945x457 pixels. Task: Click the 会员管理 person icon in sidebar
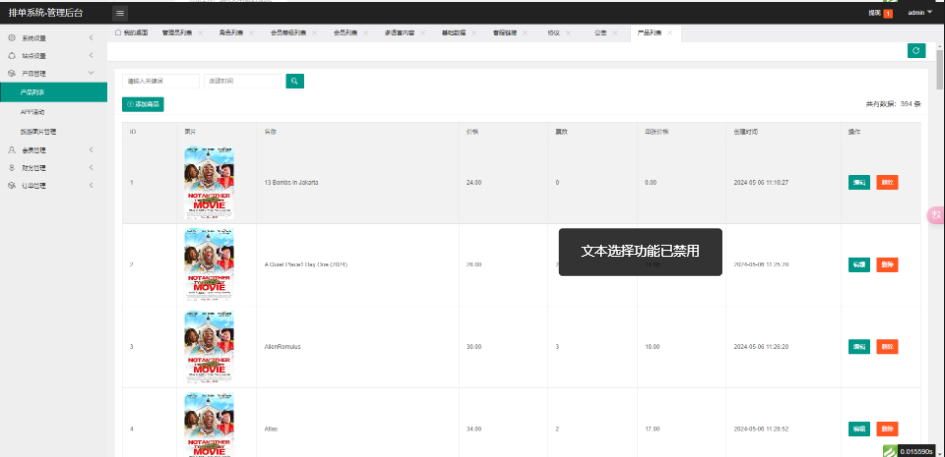pyautogui.click(x=12, y=150)
